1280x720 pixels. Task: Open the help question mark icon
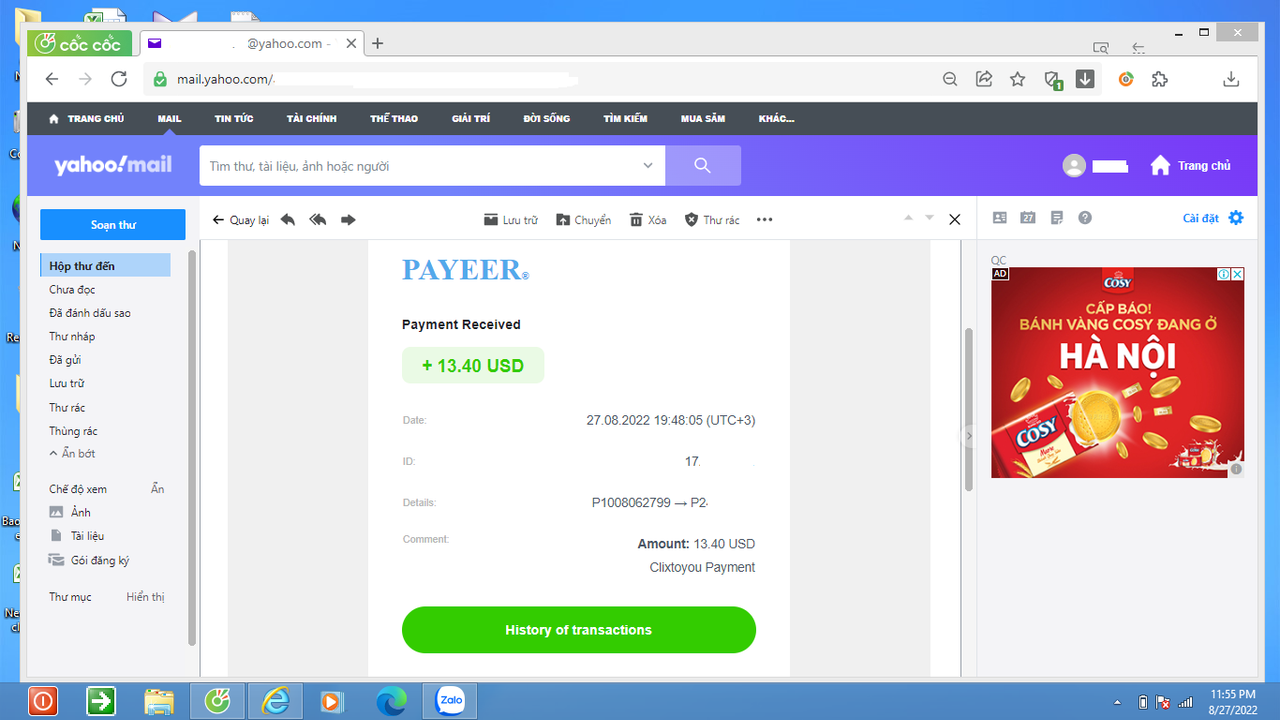pos(1085,218)
